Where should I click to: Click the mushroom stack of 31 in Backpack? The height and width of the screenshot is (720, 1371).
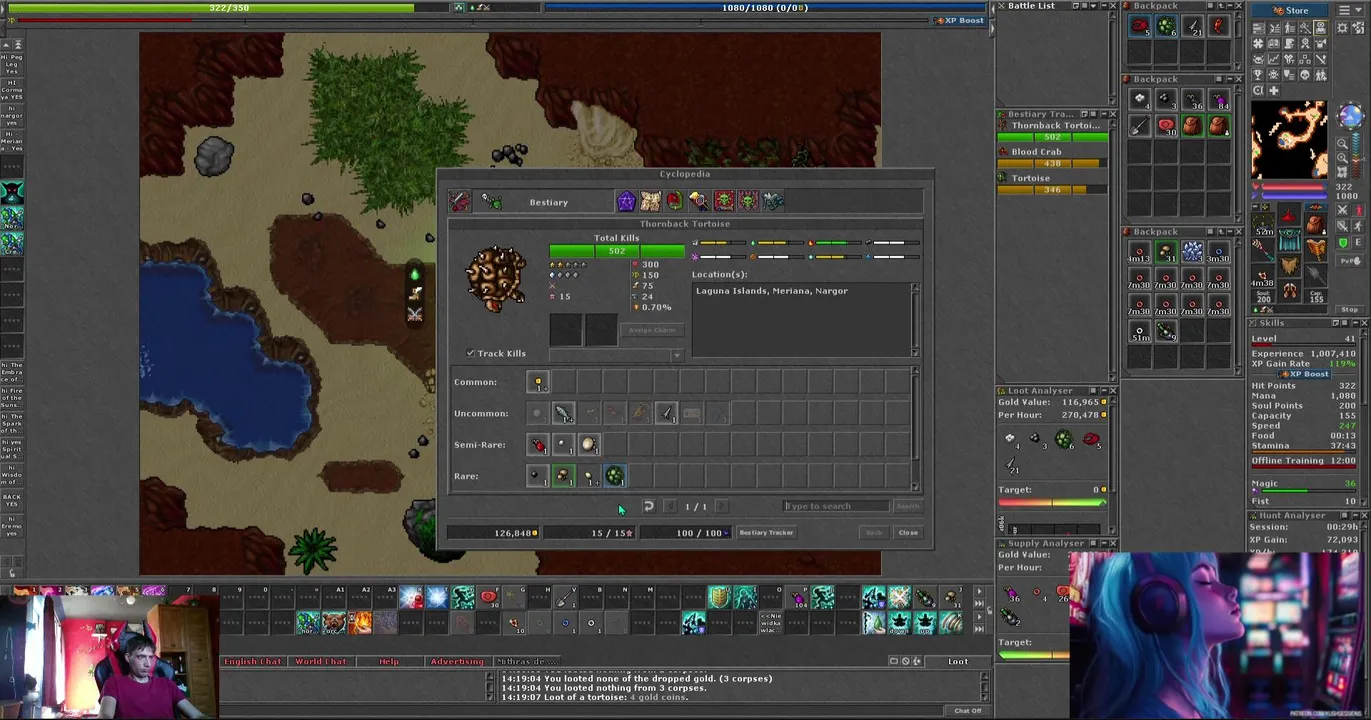[x=1166, y=253]
